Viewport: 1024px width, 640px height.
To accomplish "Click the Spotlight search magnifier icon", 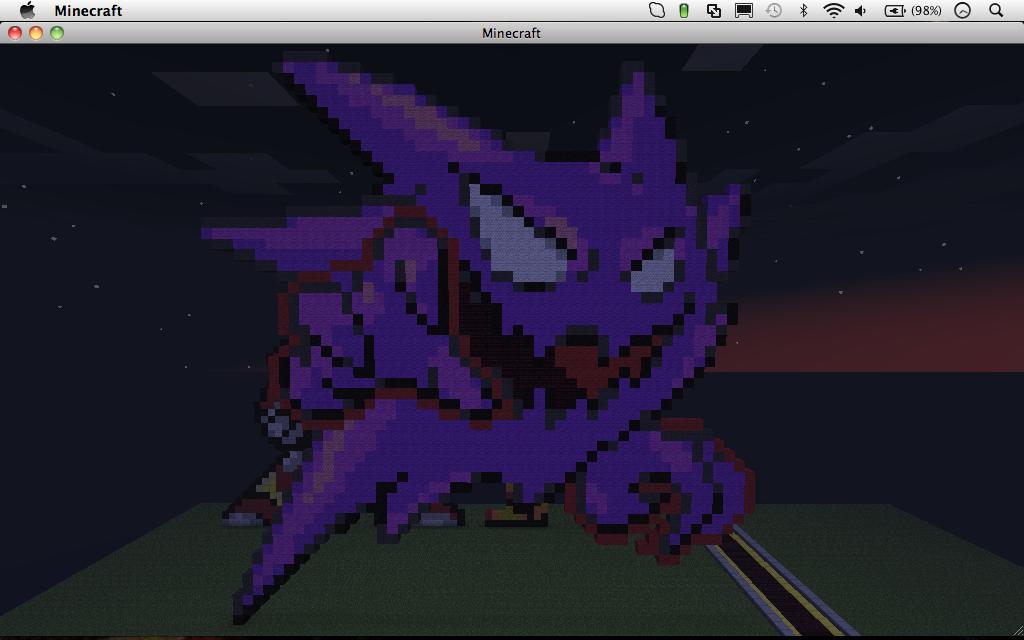I will (996, 10).
